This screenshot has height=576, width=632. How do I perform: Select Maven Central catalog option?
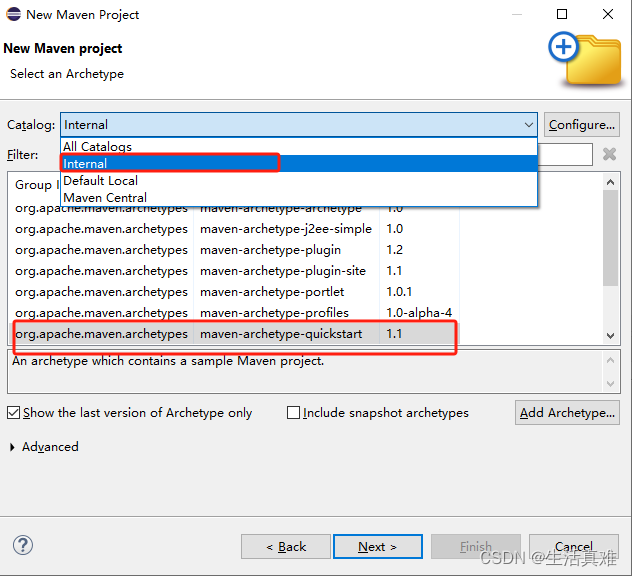pos(299,198)
